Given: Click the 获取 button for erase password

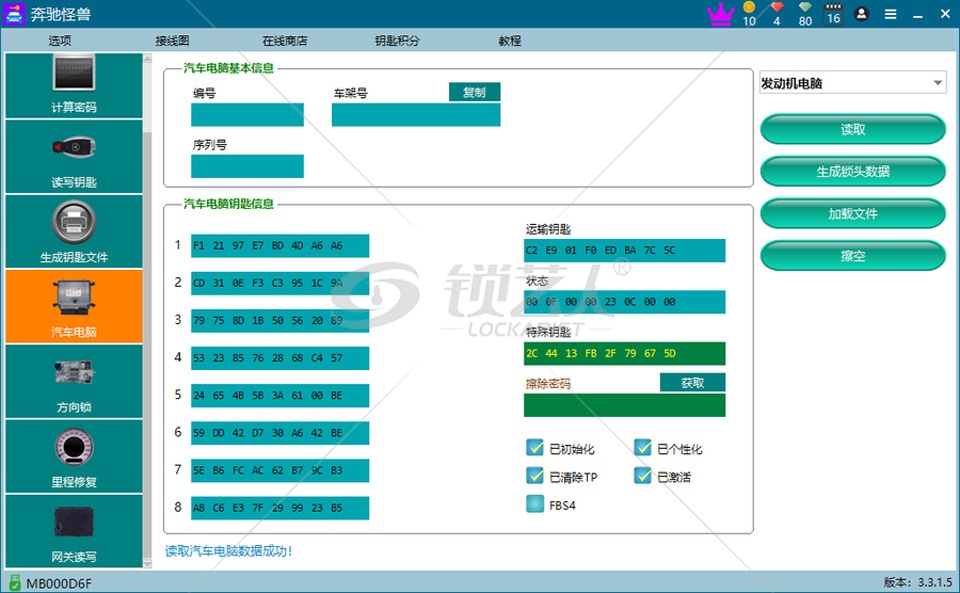Looking at the screenshot, I should click(692, 382).
